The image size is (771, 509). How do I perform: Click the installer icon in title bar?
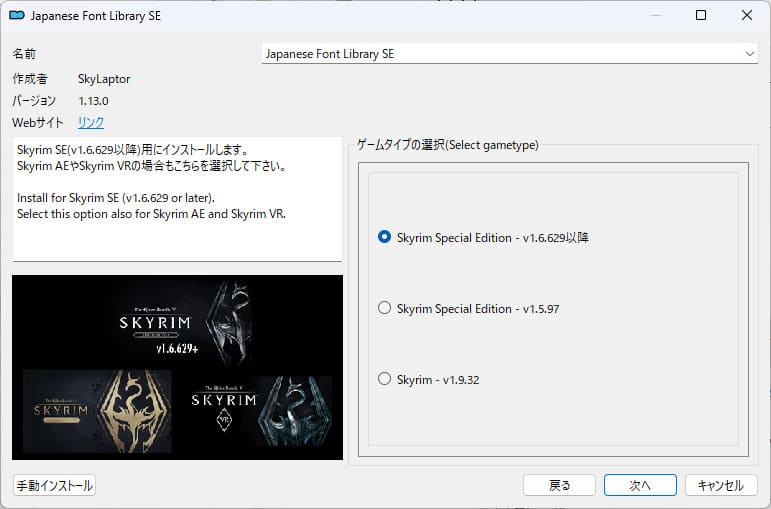pos(17,16)
